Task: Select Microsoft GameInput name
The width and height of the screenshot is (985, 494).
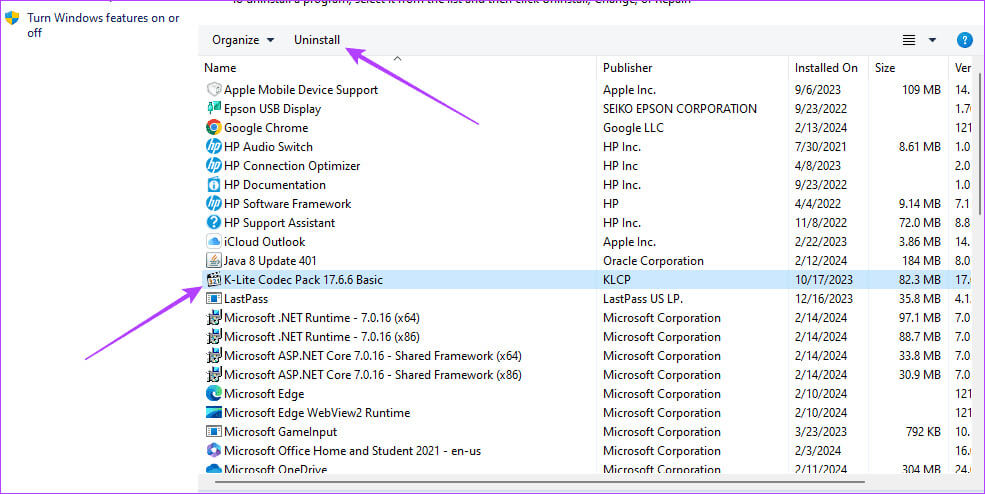Action: coord(280,432)
